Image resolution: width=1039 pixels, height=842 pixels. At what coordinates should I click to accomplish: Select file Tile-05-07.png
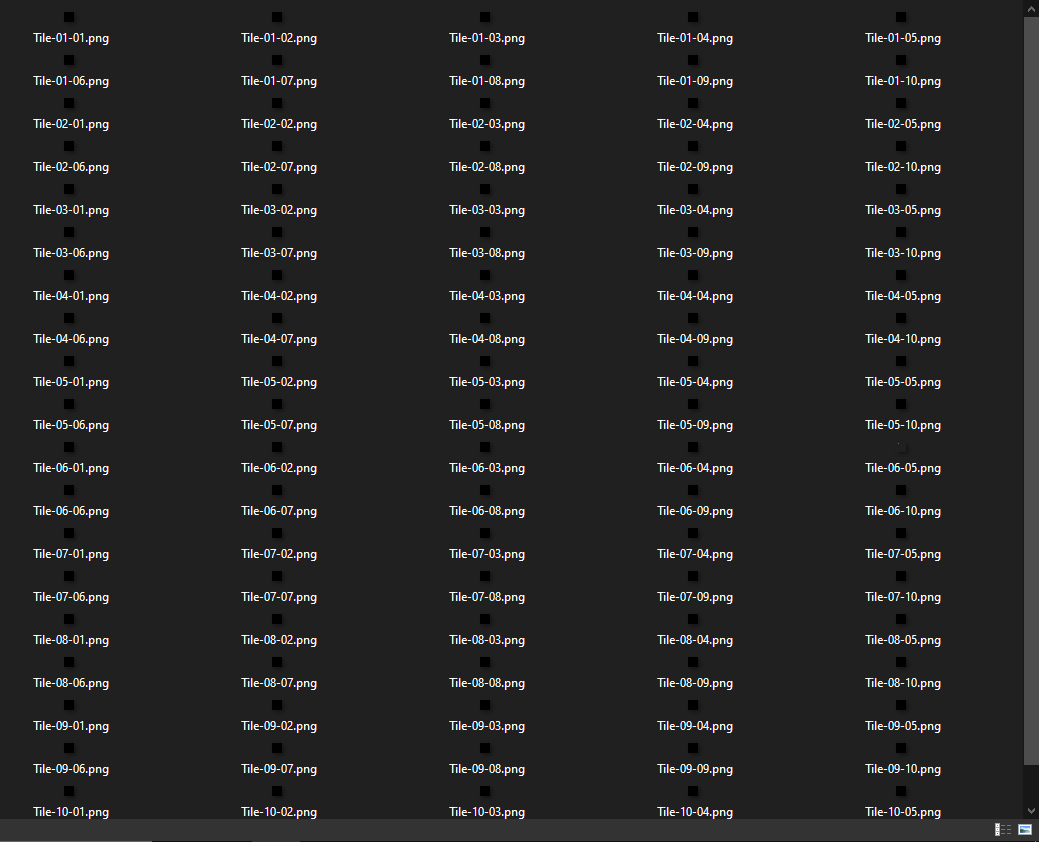pyautogui.click(x=279, y=426)
